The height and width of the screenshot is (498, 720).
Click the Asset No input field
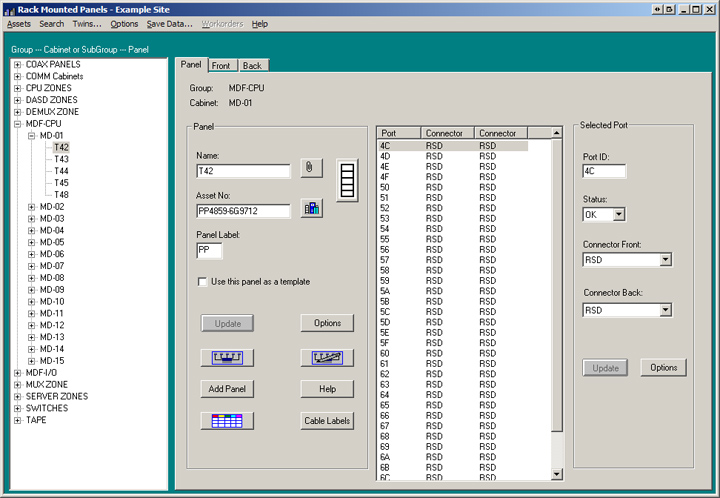click(x=243, y=211)
